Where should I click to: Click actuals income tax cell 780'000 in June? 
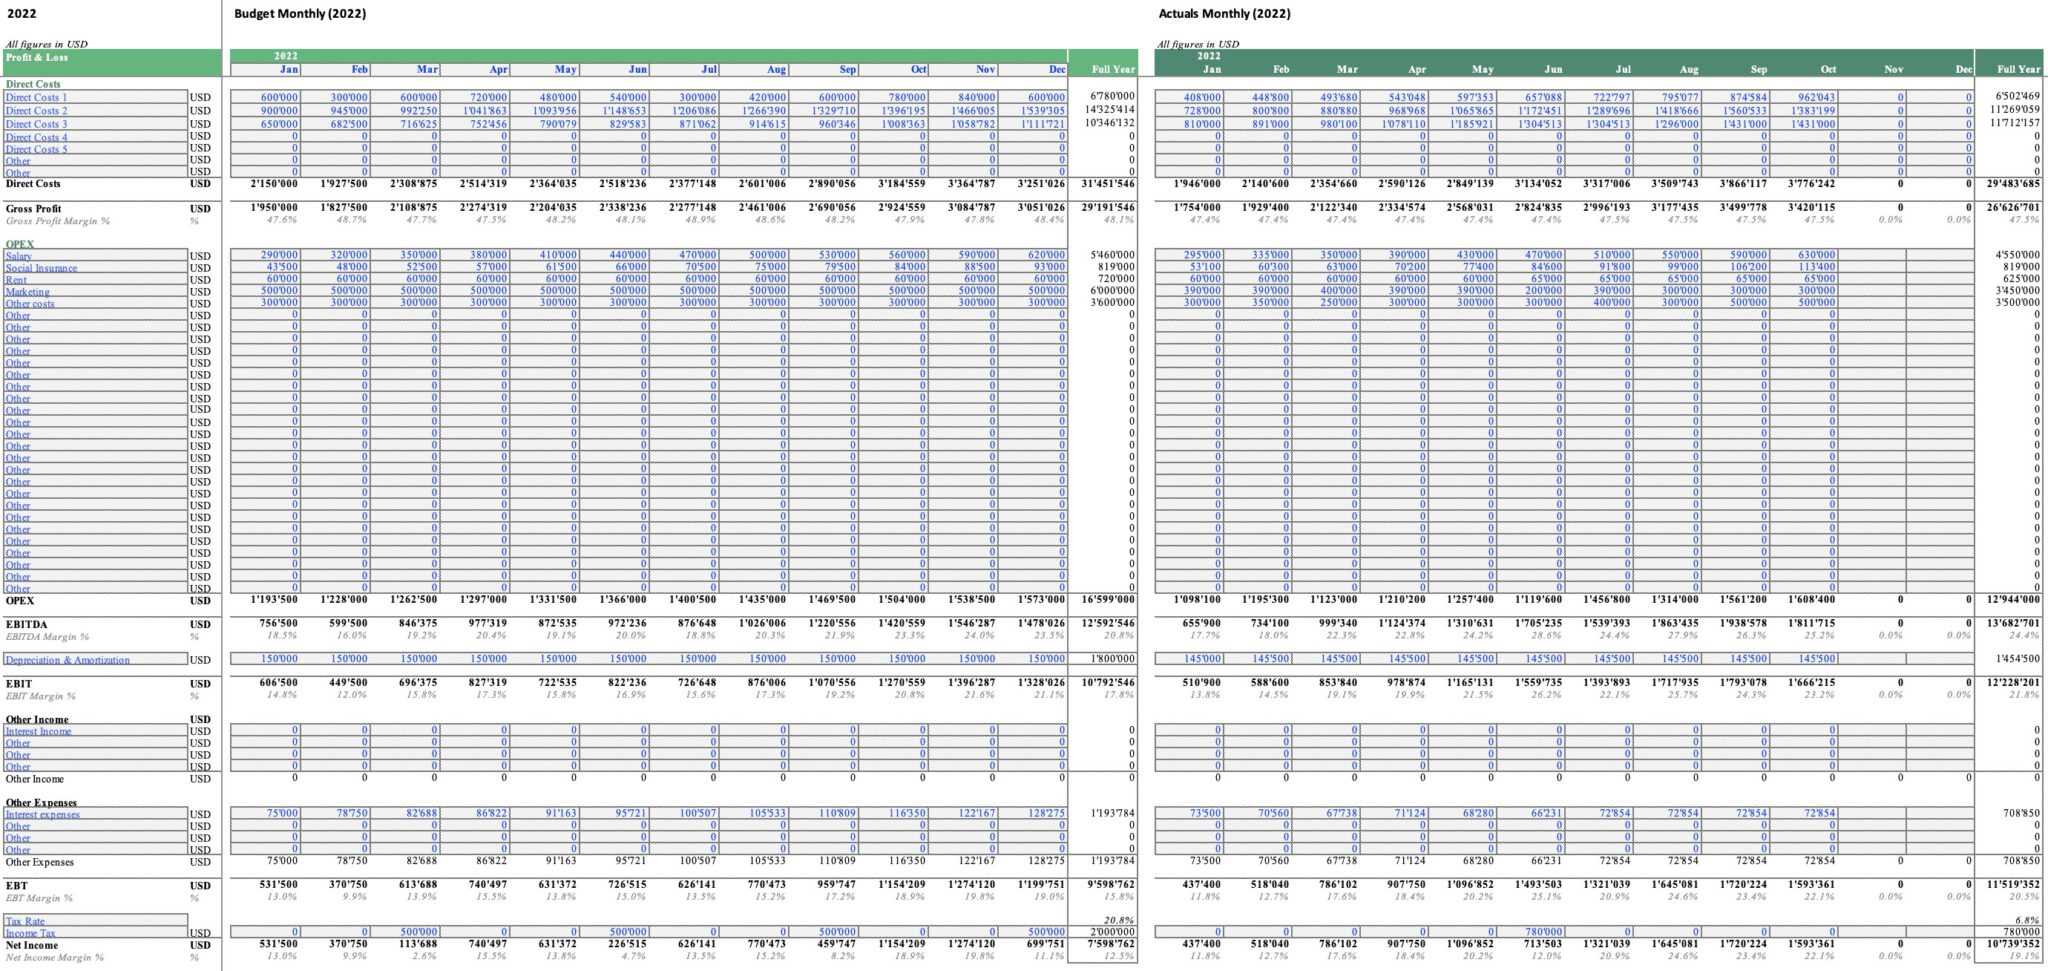1529,933
